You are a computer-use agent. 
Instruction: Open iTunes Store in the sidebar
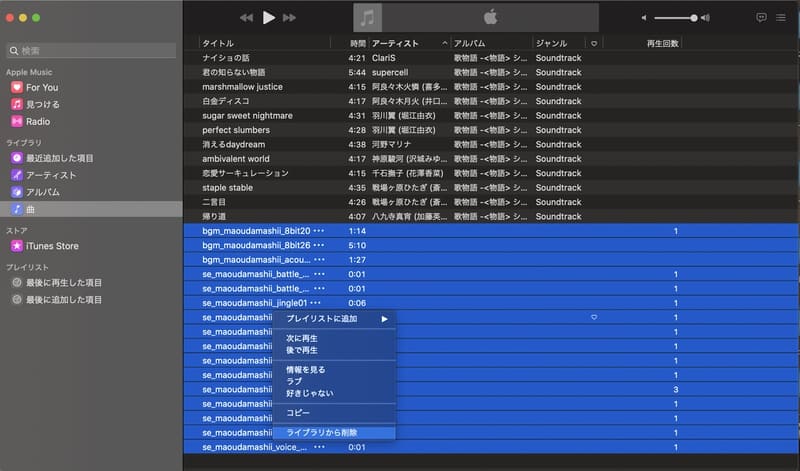(x=52, y=246)
